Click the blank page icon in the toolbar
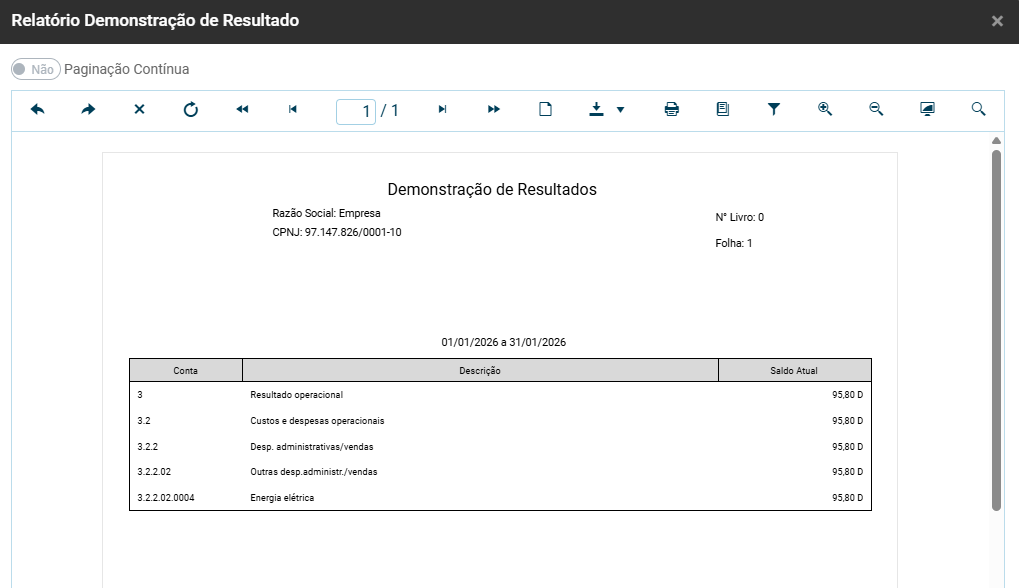 point(545,109)
